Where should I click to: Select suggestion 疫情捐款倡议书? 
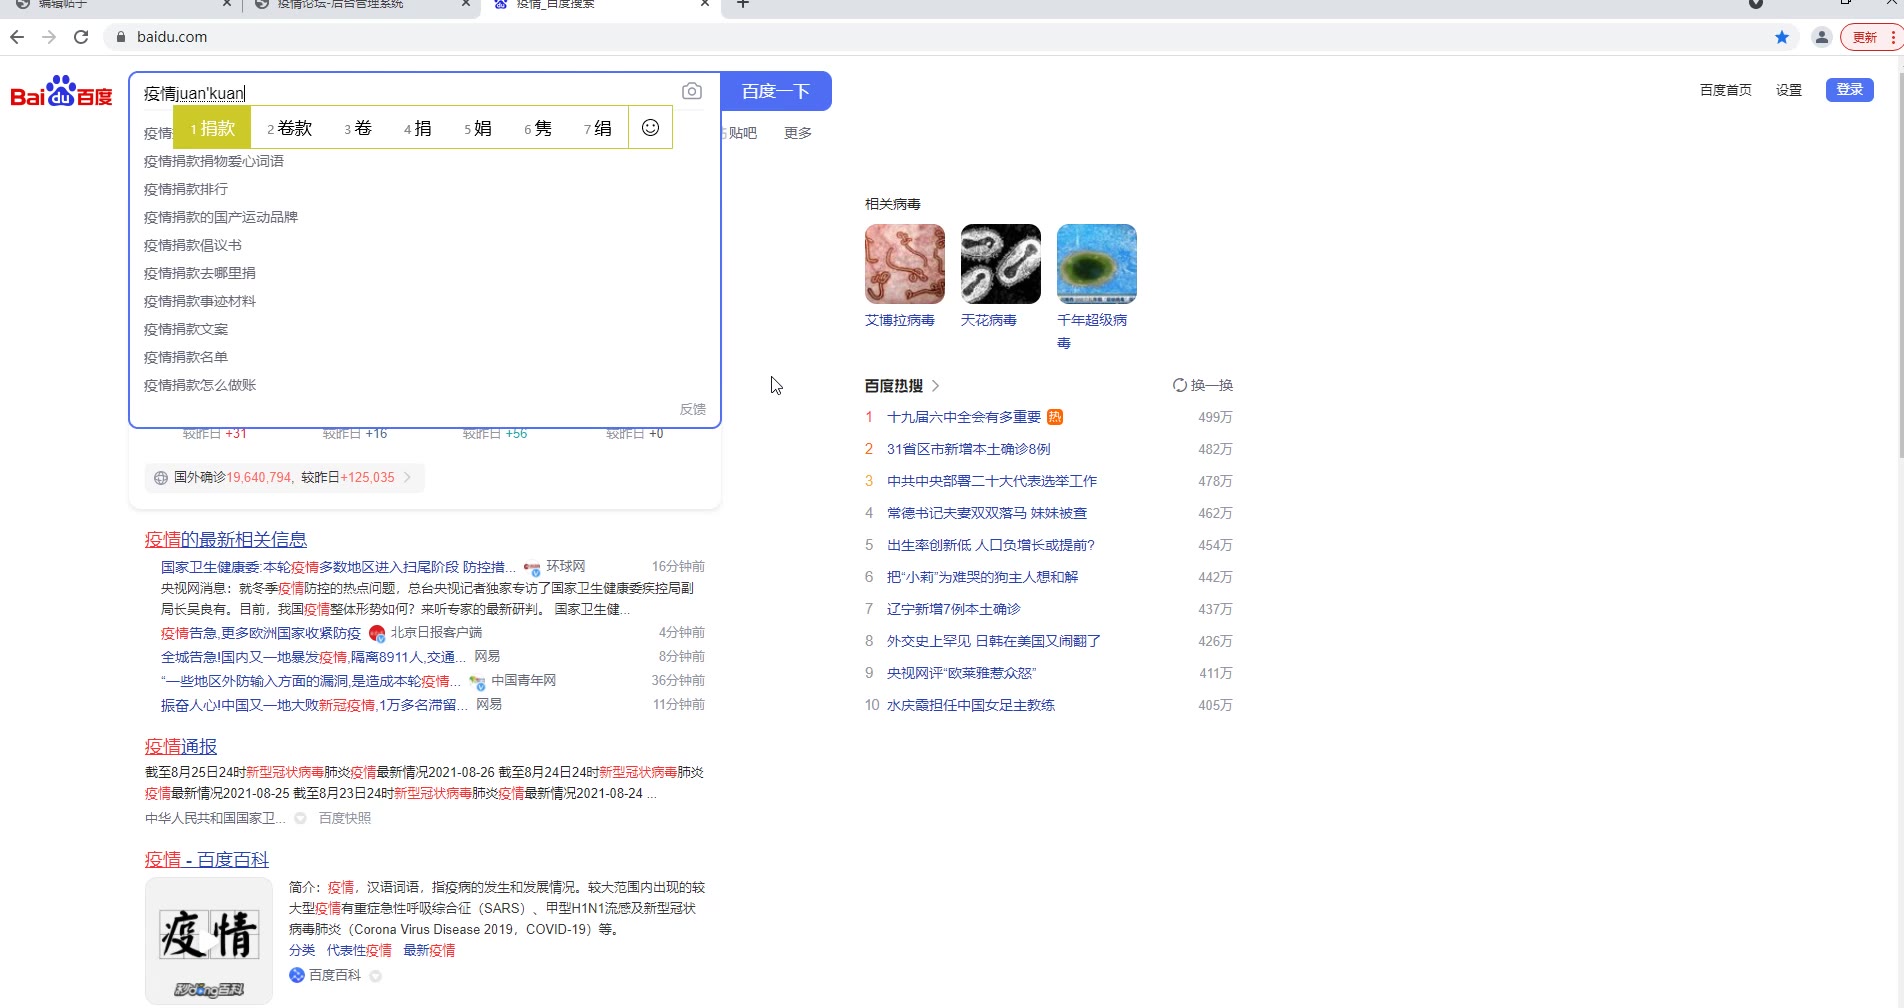[193, 245]
